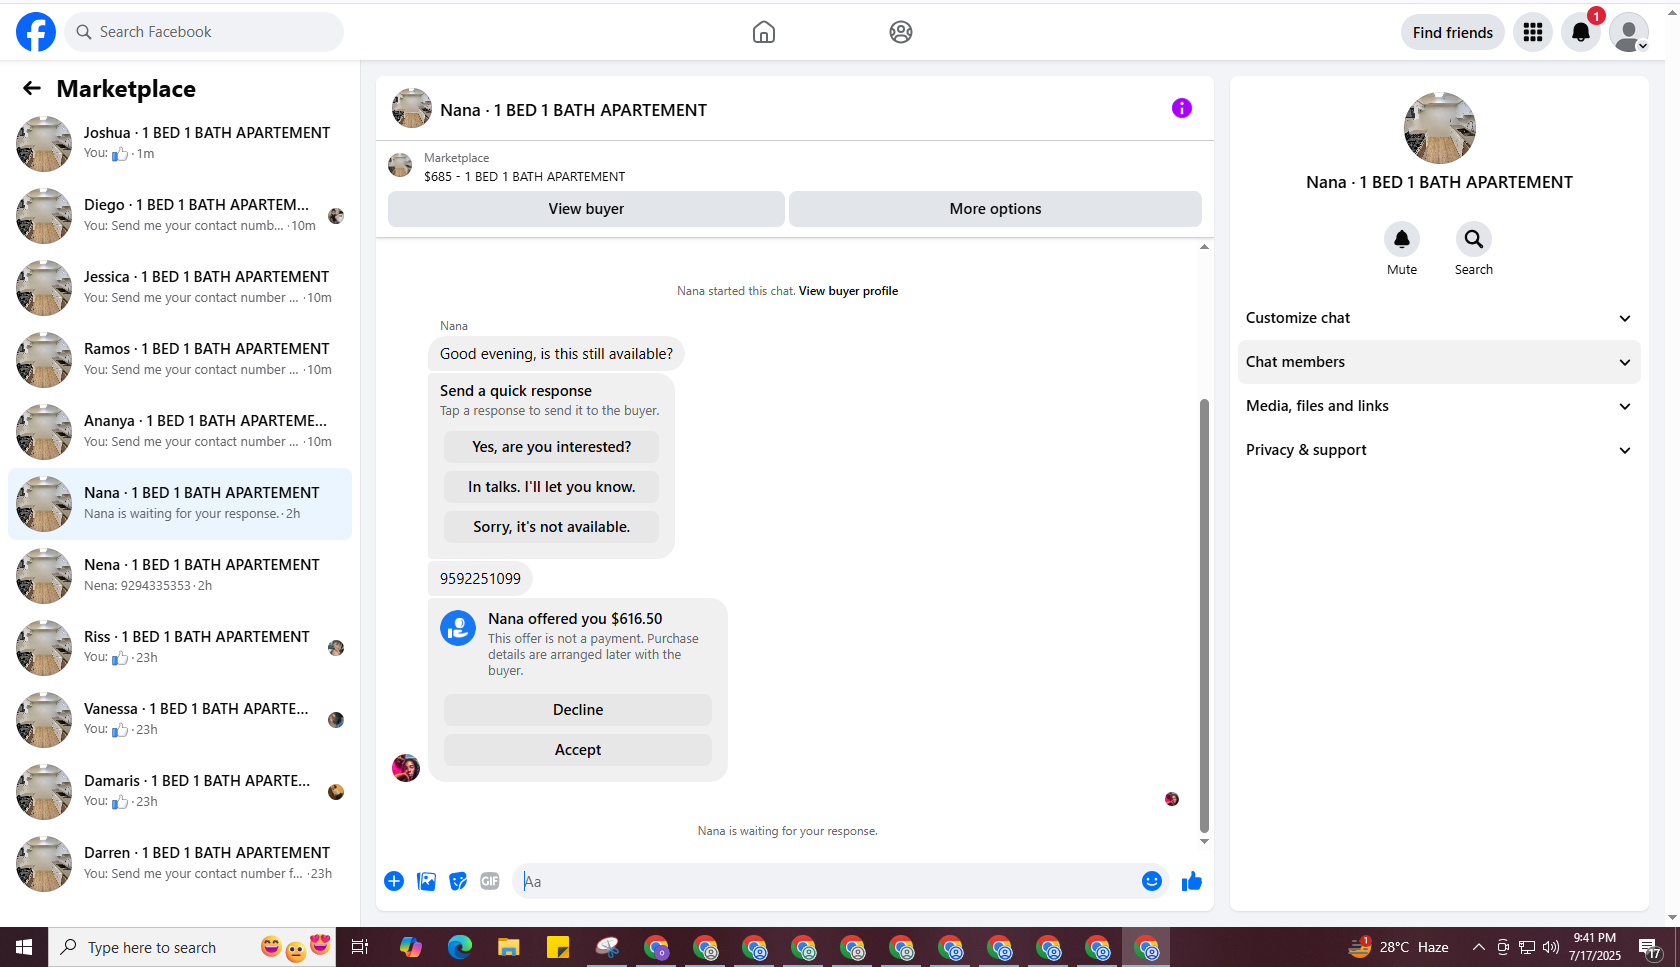Screen dimensions: 1680x967
Task: Open Ramos's apartment conversation
Action: click(x=180, y=360)
